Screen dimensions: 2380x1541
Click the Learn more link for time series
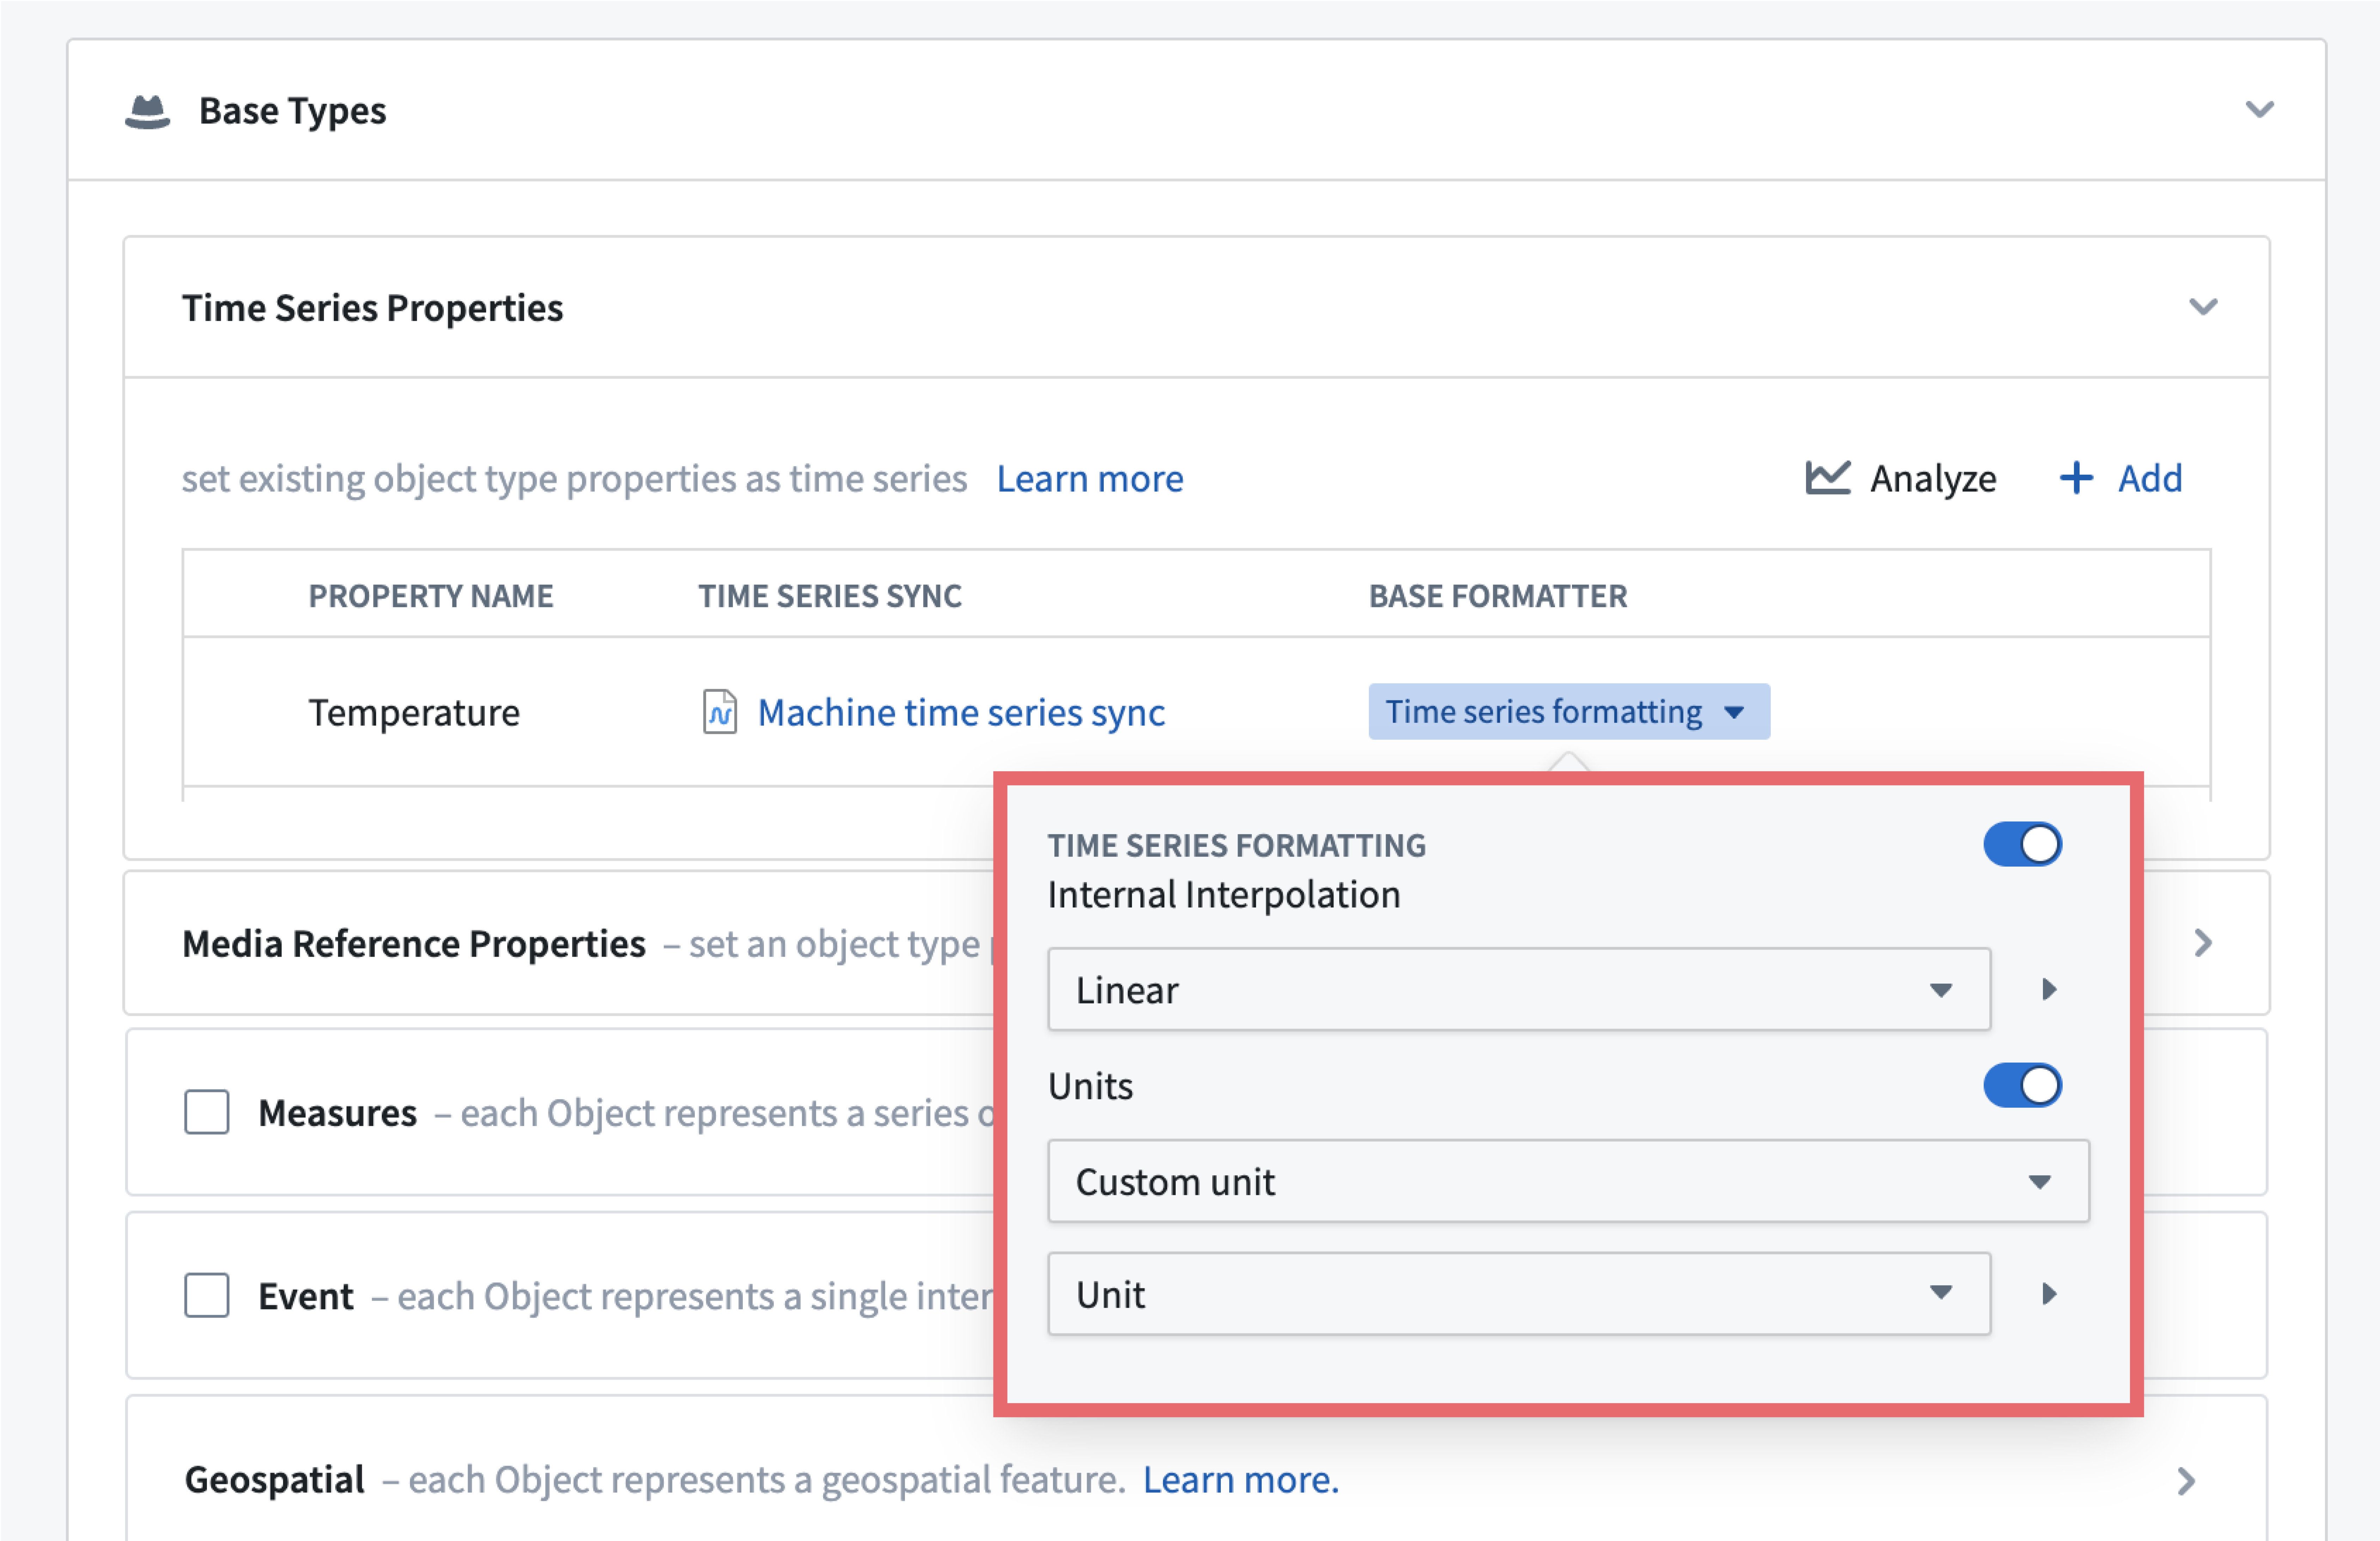(1090, 479)
